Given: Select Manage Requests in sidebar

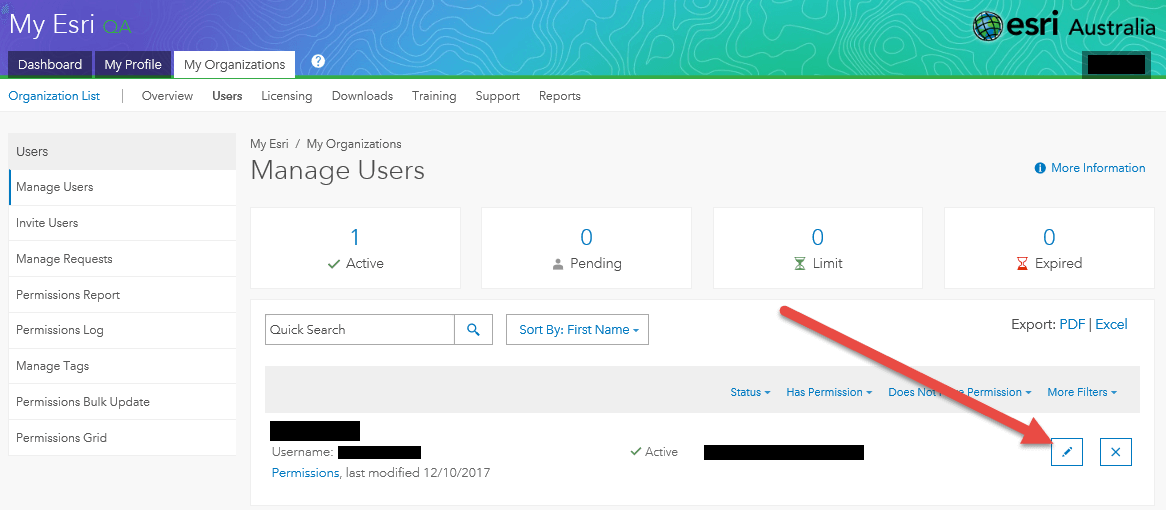Looking at the screenshot, I should point(123,259).
